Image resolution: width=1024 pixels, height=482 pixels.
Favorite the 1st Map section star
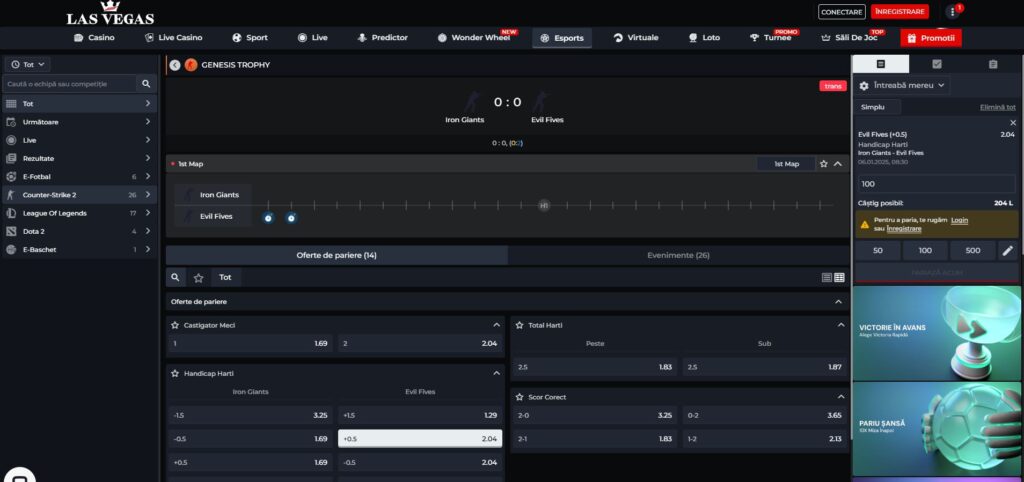[824, 164]
